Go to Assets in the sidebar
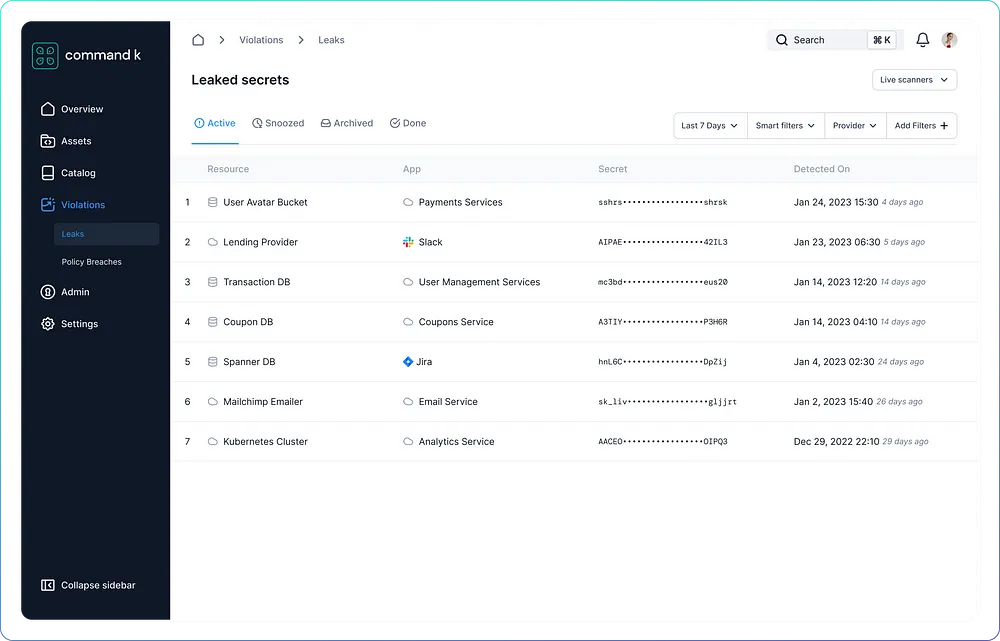The width and height of the screenshot is (1000, 641). (x=75, y=141)
